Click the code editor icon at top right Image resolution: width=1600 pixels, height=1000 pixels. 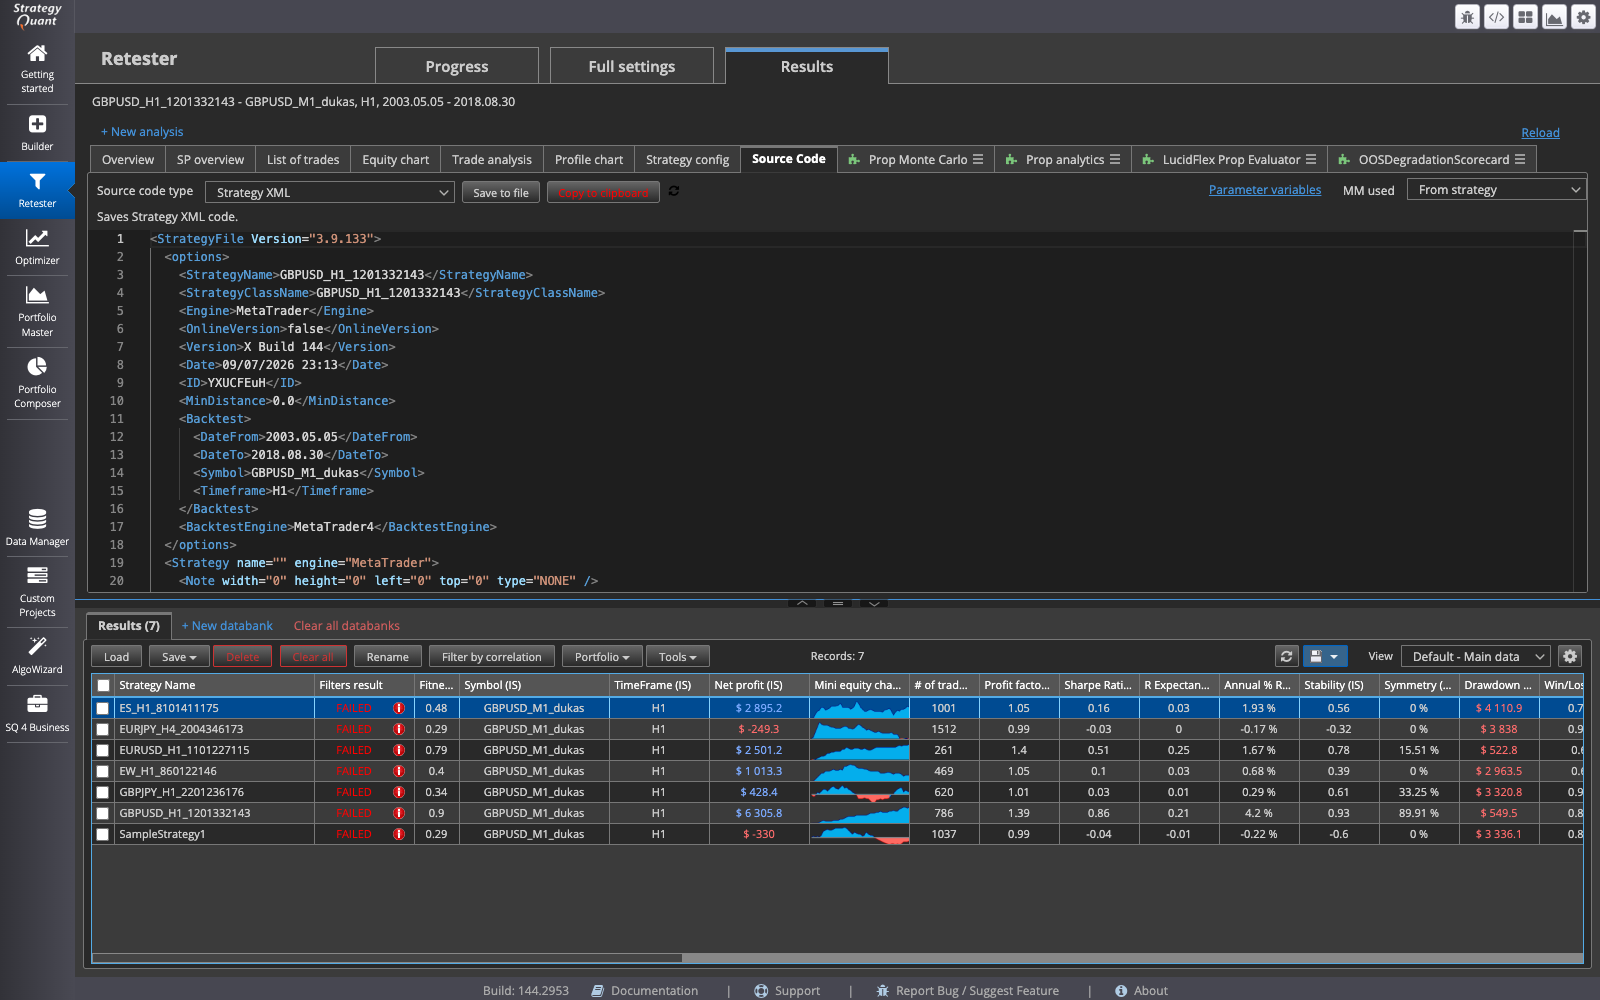click(x=1496, y=17)
